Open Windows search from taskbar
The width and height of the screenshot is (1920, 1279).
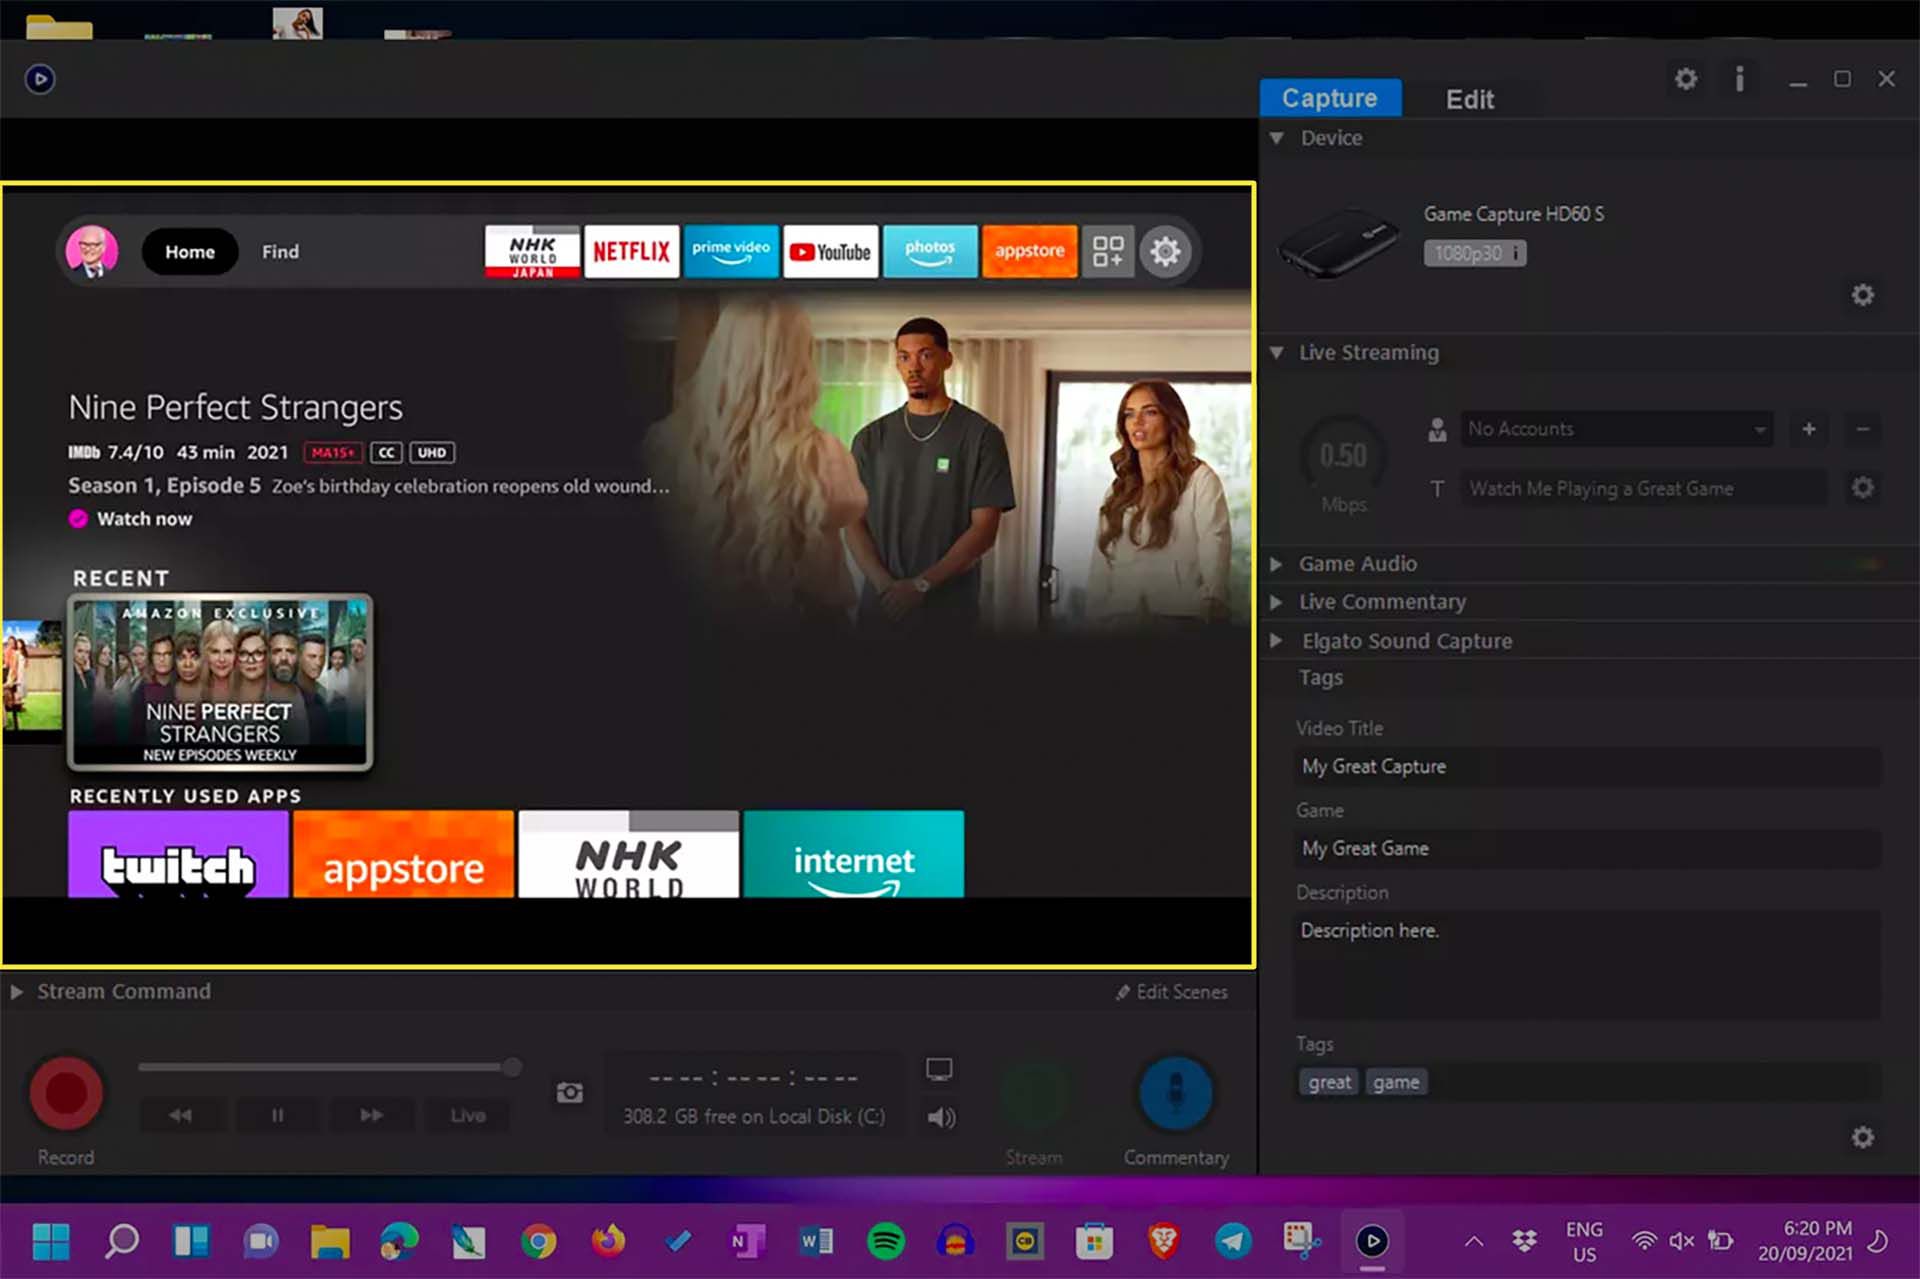(122, 1241)
